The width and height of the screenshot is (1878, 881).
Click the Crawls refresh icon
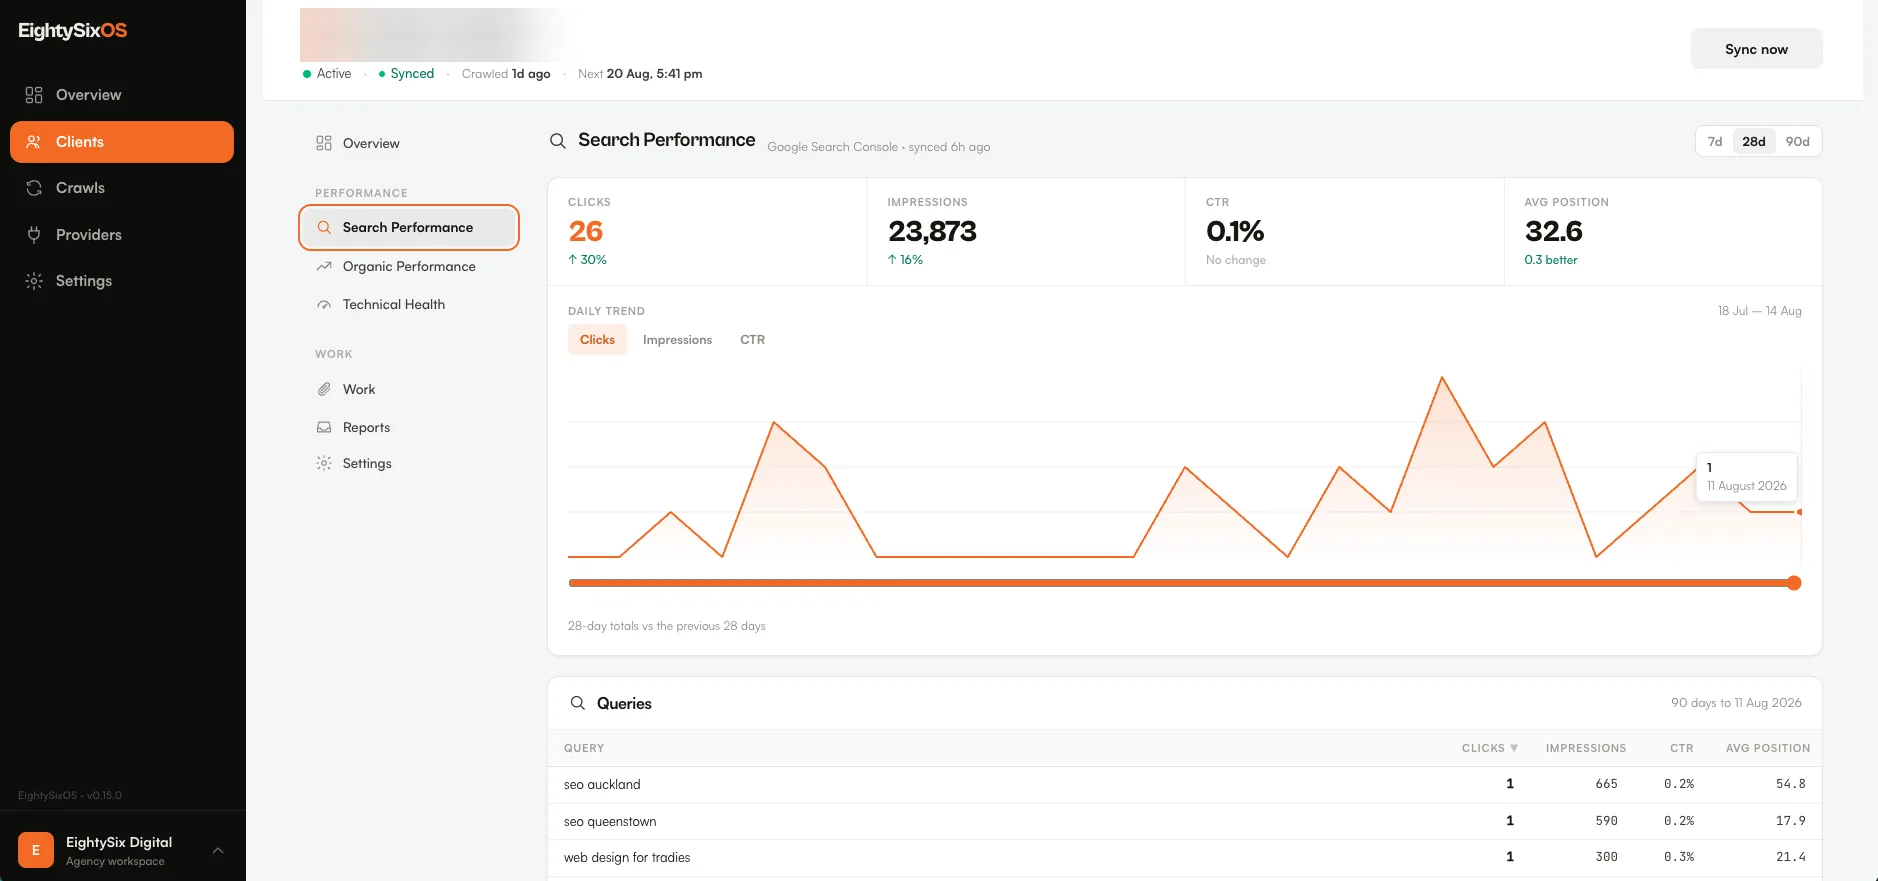coord(34,188)
